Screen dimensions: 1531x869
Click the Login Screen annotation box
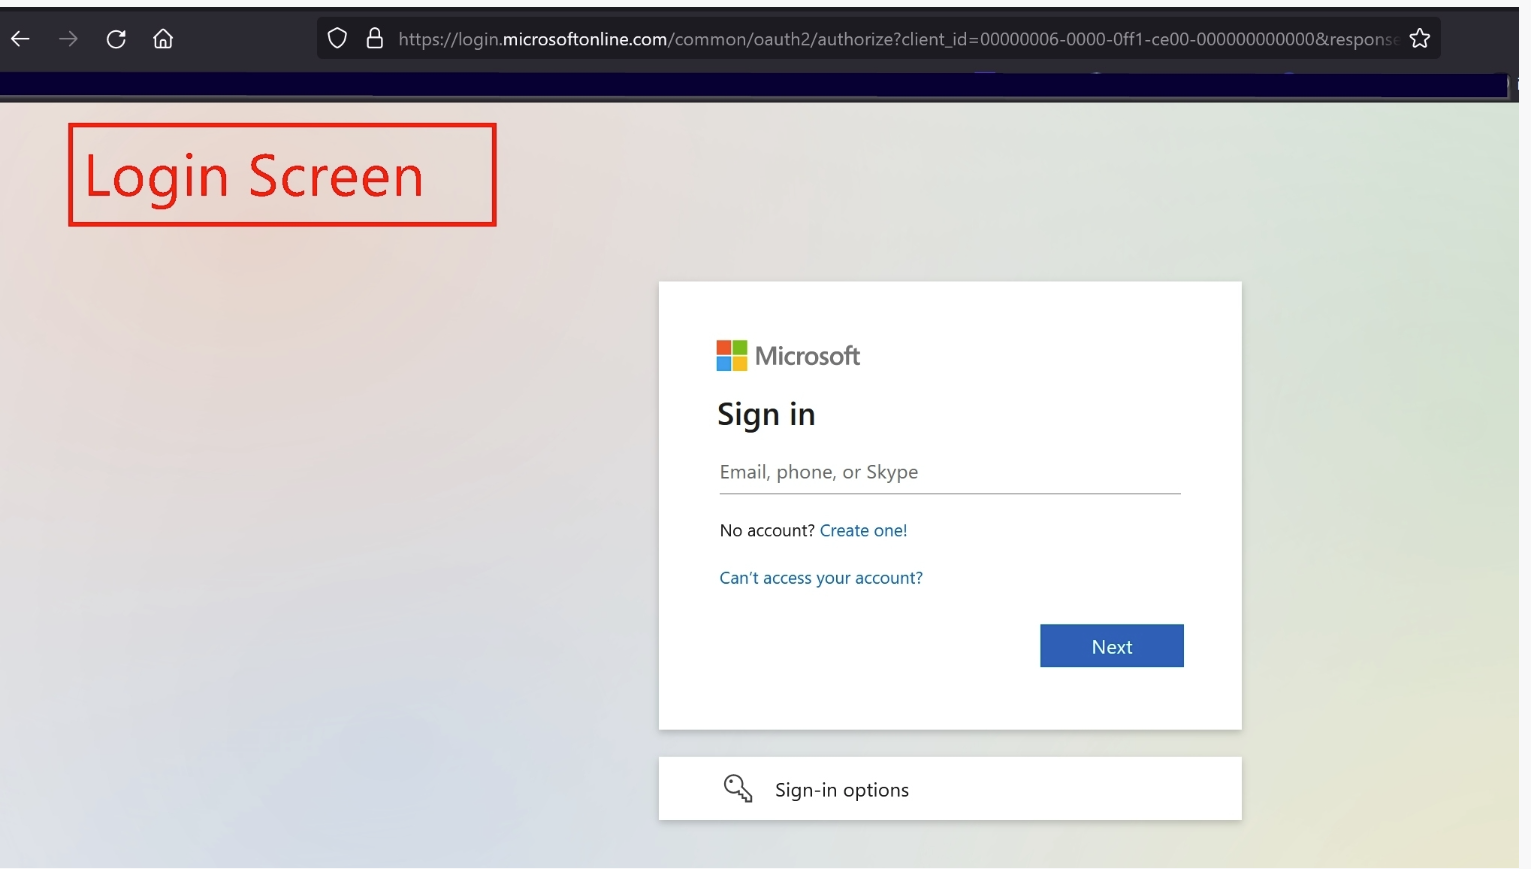pyautogui.click(x=281, y=174)
